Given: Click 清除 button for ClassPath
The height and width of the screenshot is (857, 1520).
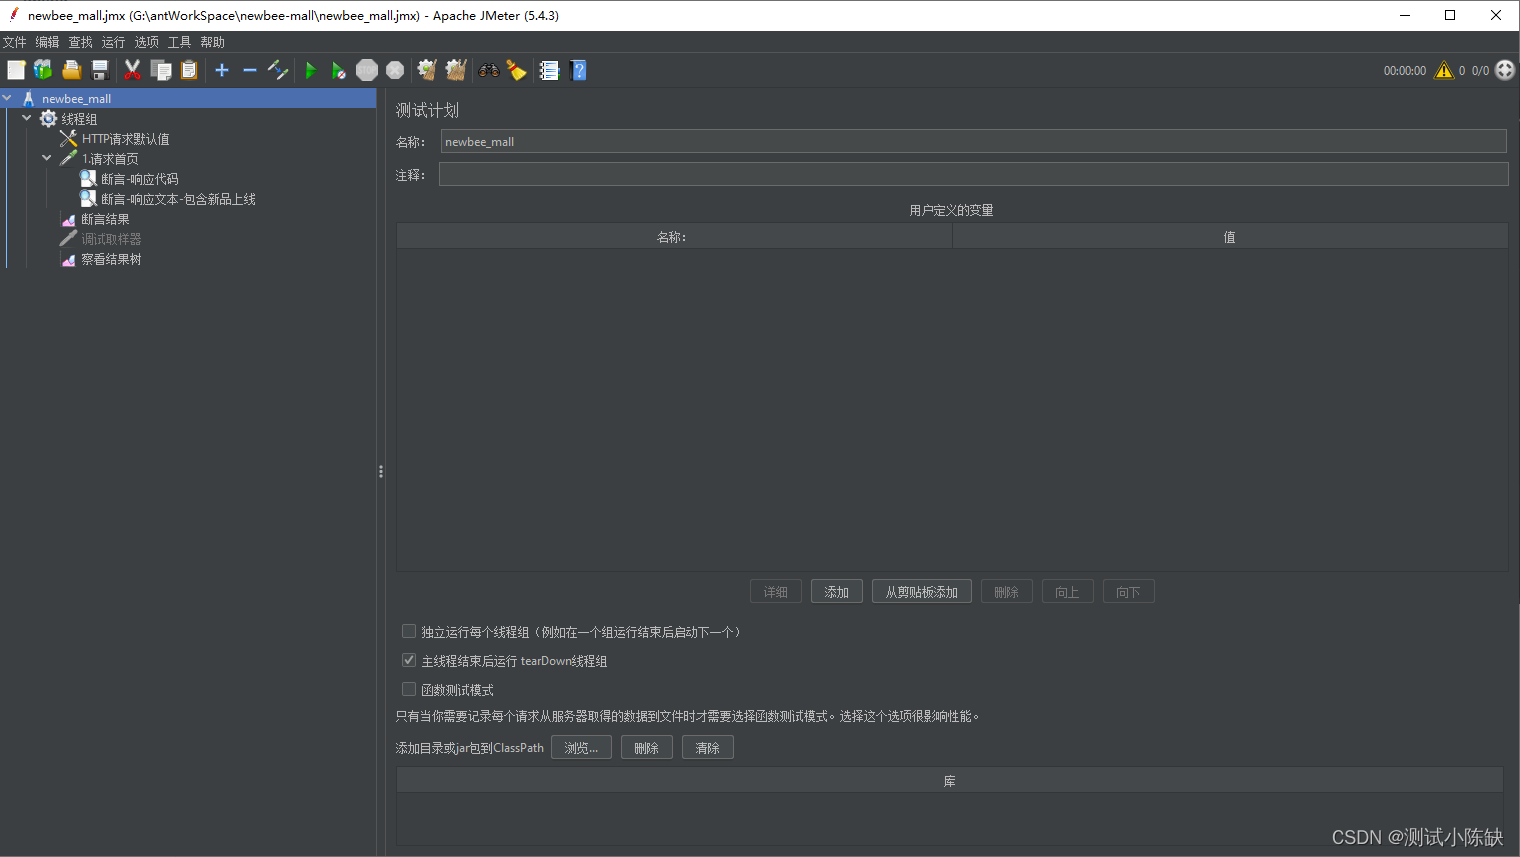Looking at the screenshot, I should [708, 748].
